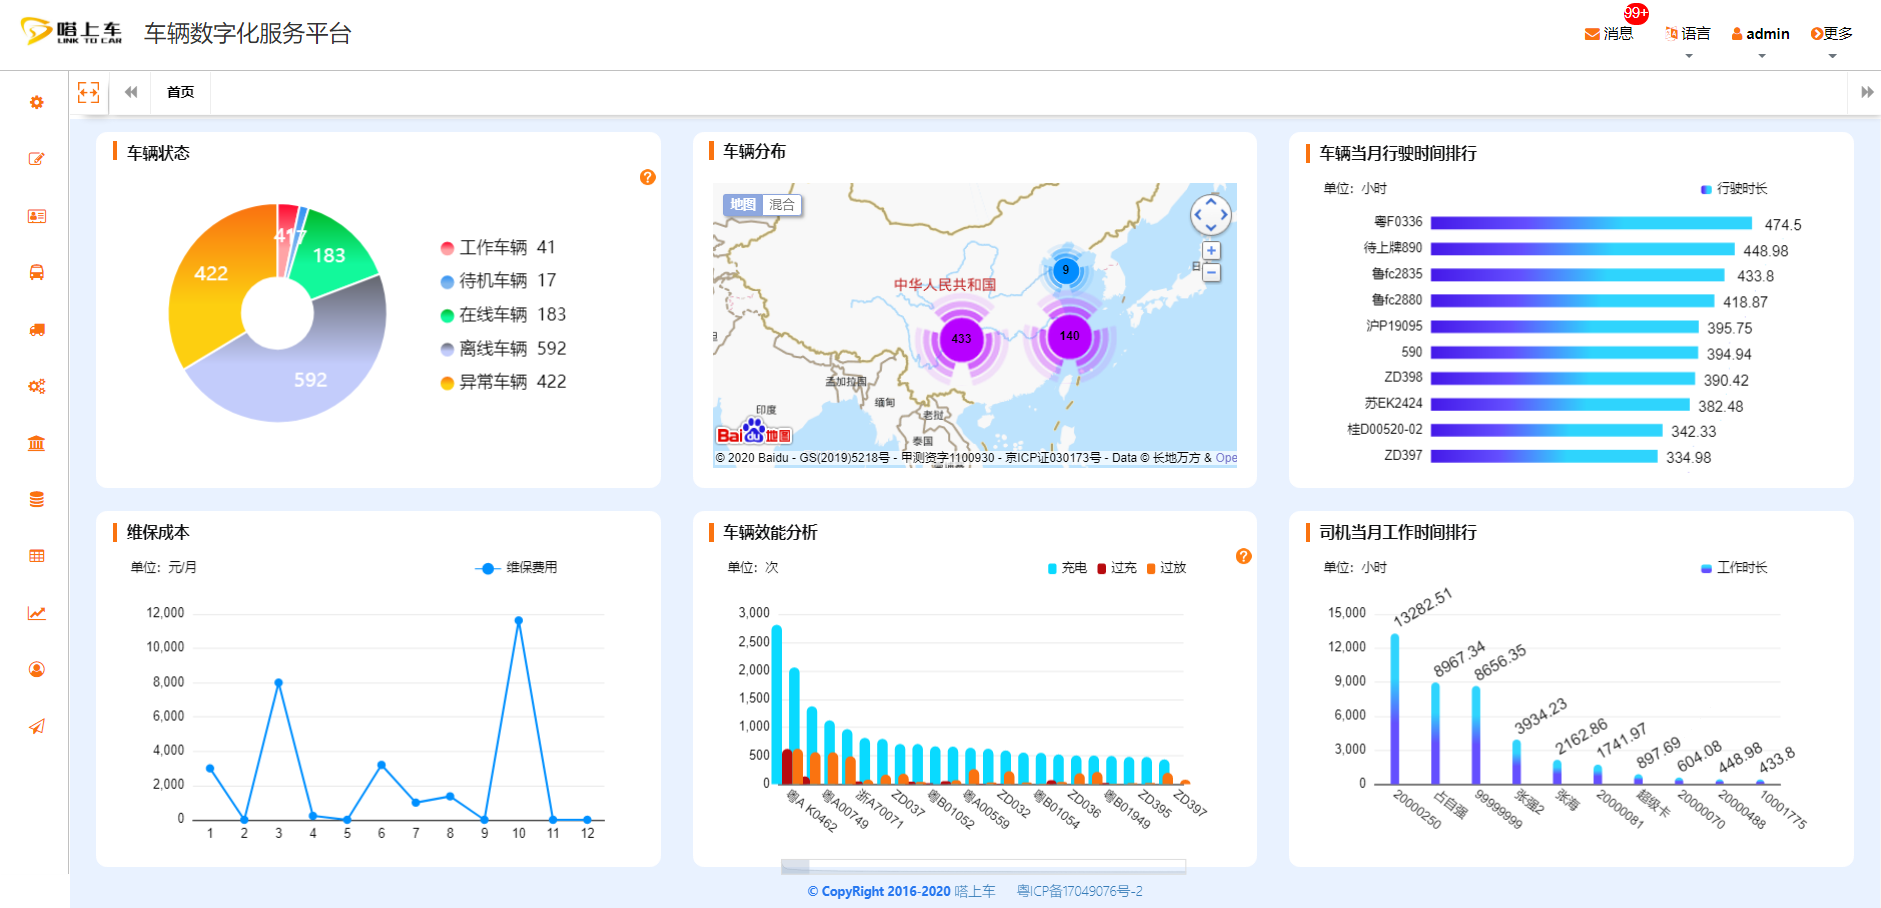Toggle fullscreen with the expand icon

coord(89,93)
